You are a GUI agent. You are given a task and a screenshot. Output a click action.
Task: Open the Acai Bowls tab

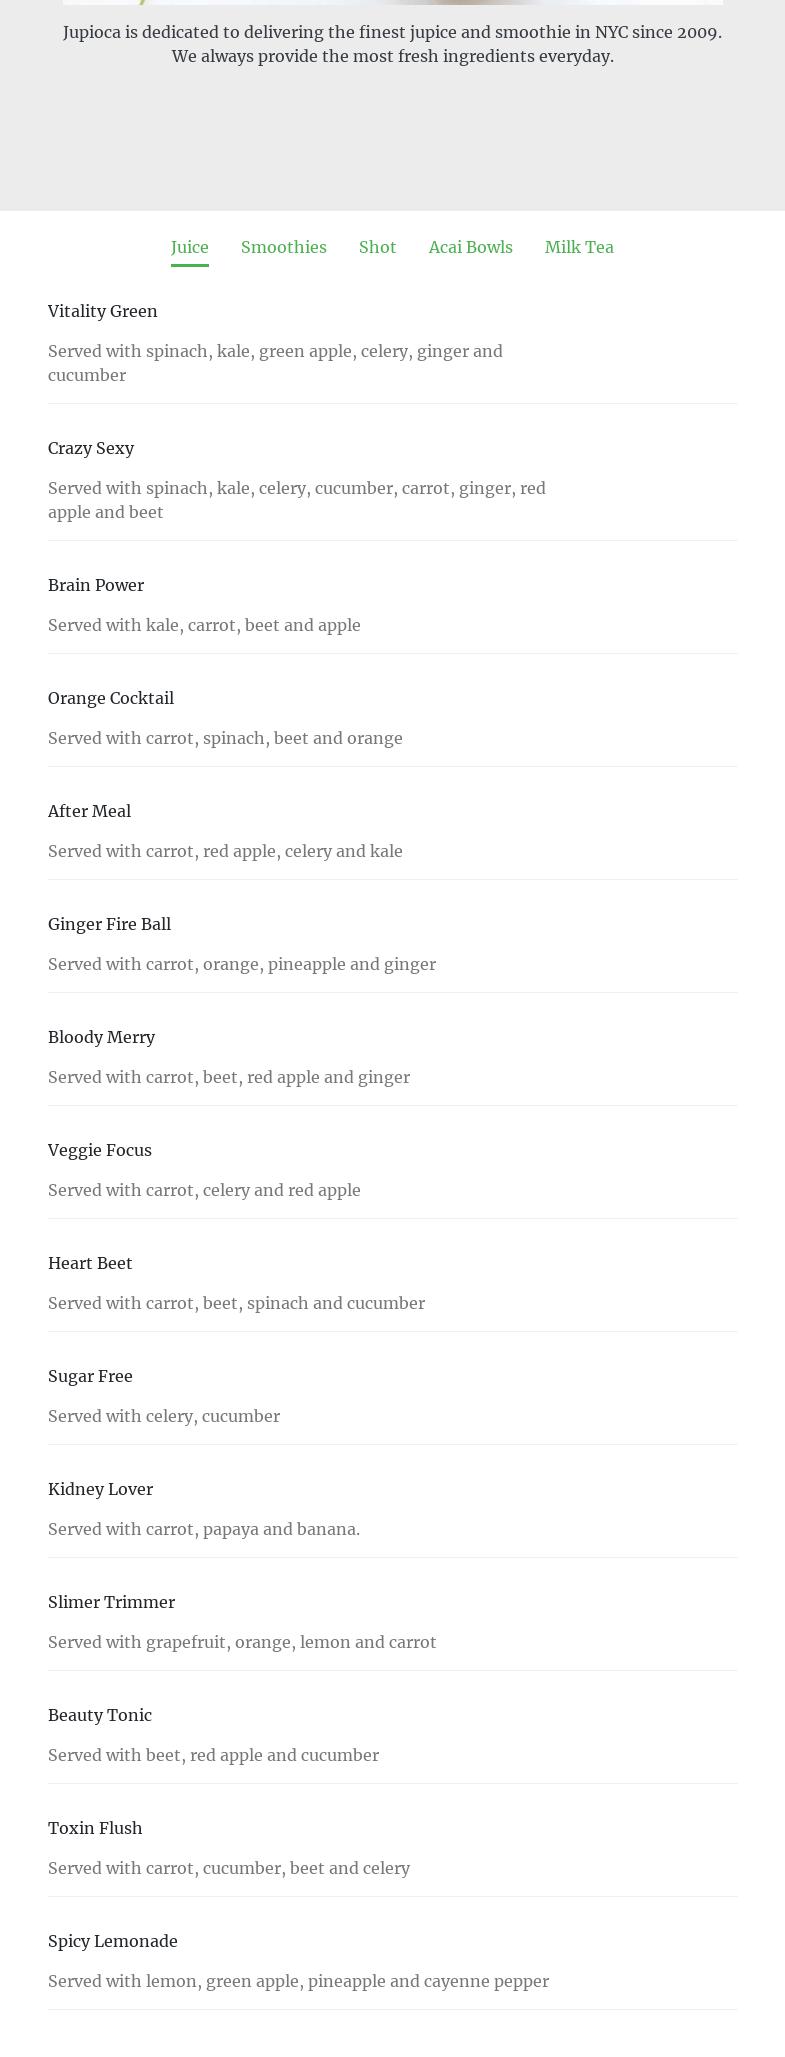(470, 247)
